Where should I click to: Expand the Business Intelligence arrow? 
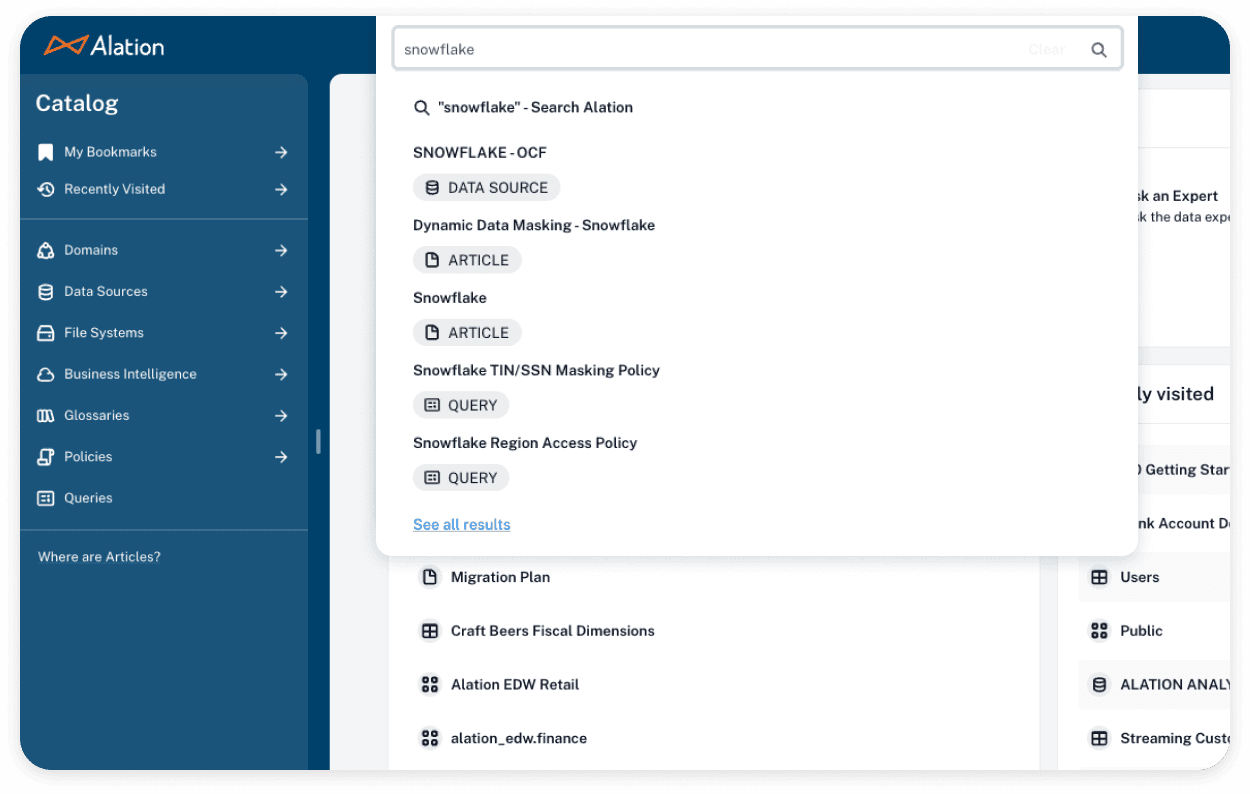coord(281,374)
